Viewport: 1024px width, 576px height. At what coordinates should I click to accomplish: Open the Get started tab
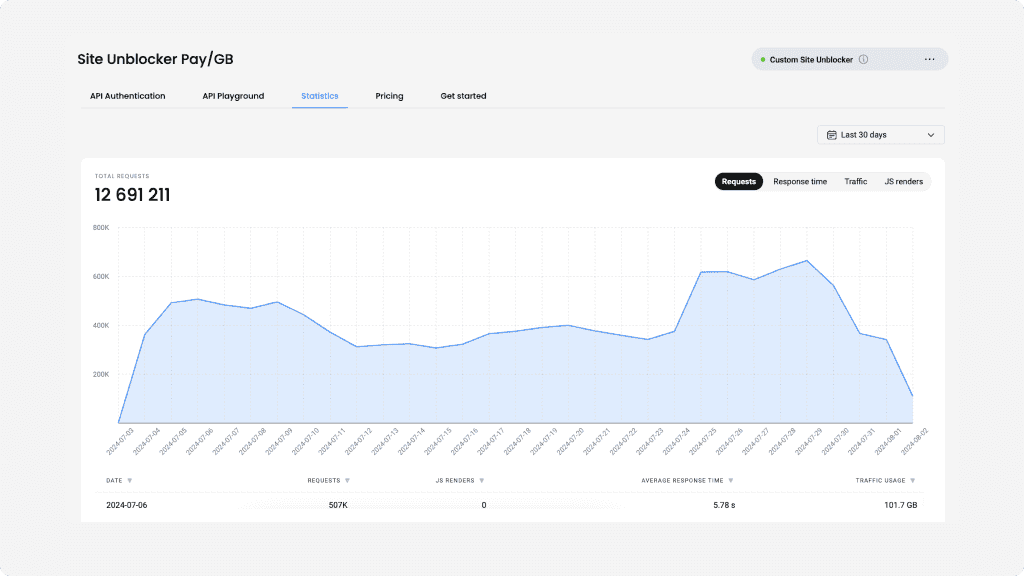pyautogui.click(x=463, y=96)
